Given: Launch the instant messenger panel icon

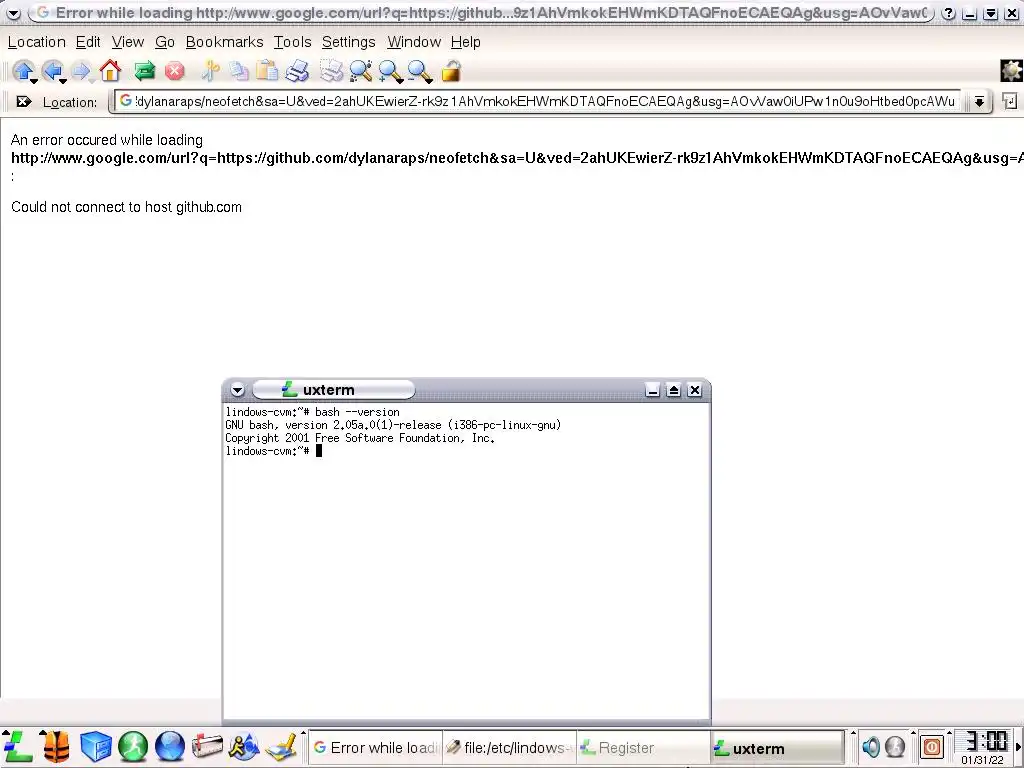Looking at the screenshot, I should [244, 746].
